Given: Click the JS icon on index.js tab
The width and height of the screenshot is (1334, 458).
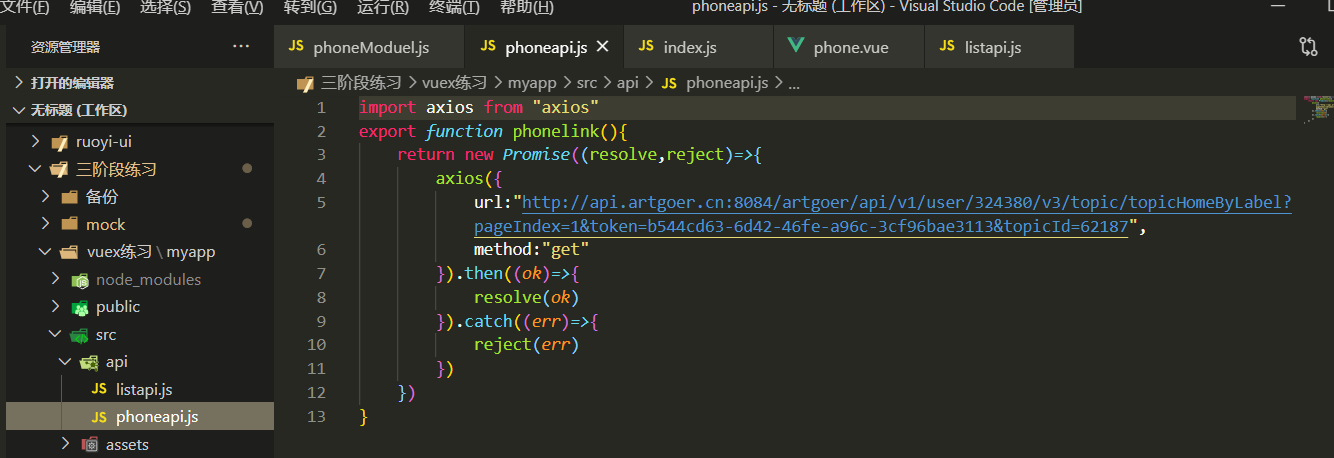Looking at the screenshot, I should [646, 47].
